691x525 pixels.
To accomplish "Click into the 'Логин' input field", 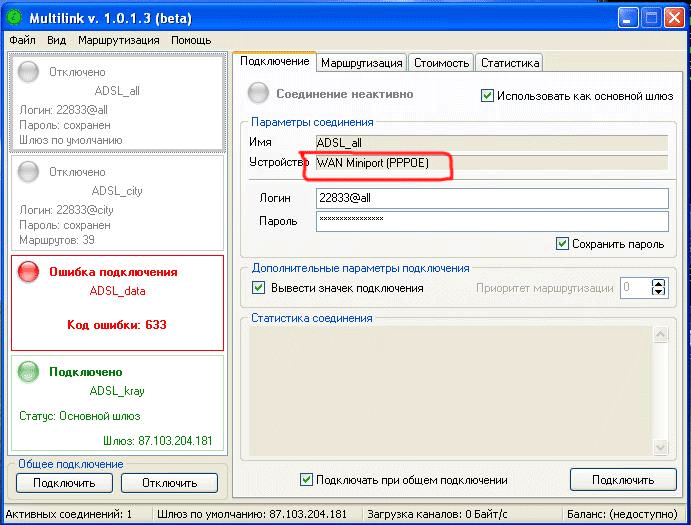I will pyautogui.click(x=490, y=198).
